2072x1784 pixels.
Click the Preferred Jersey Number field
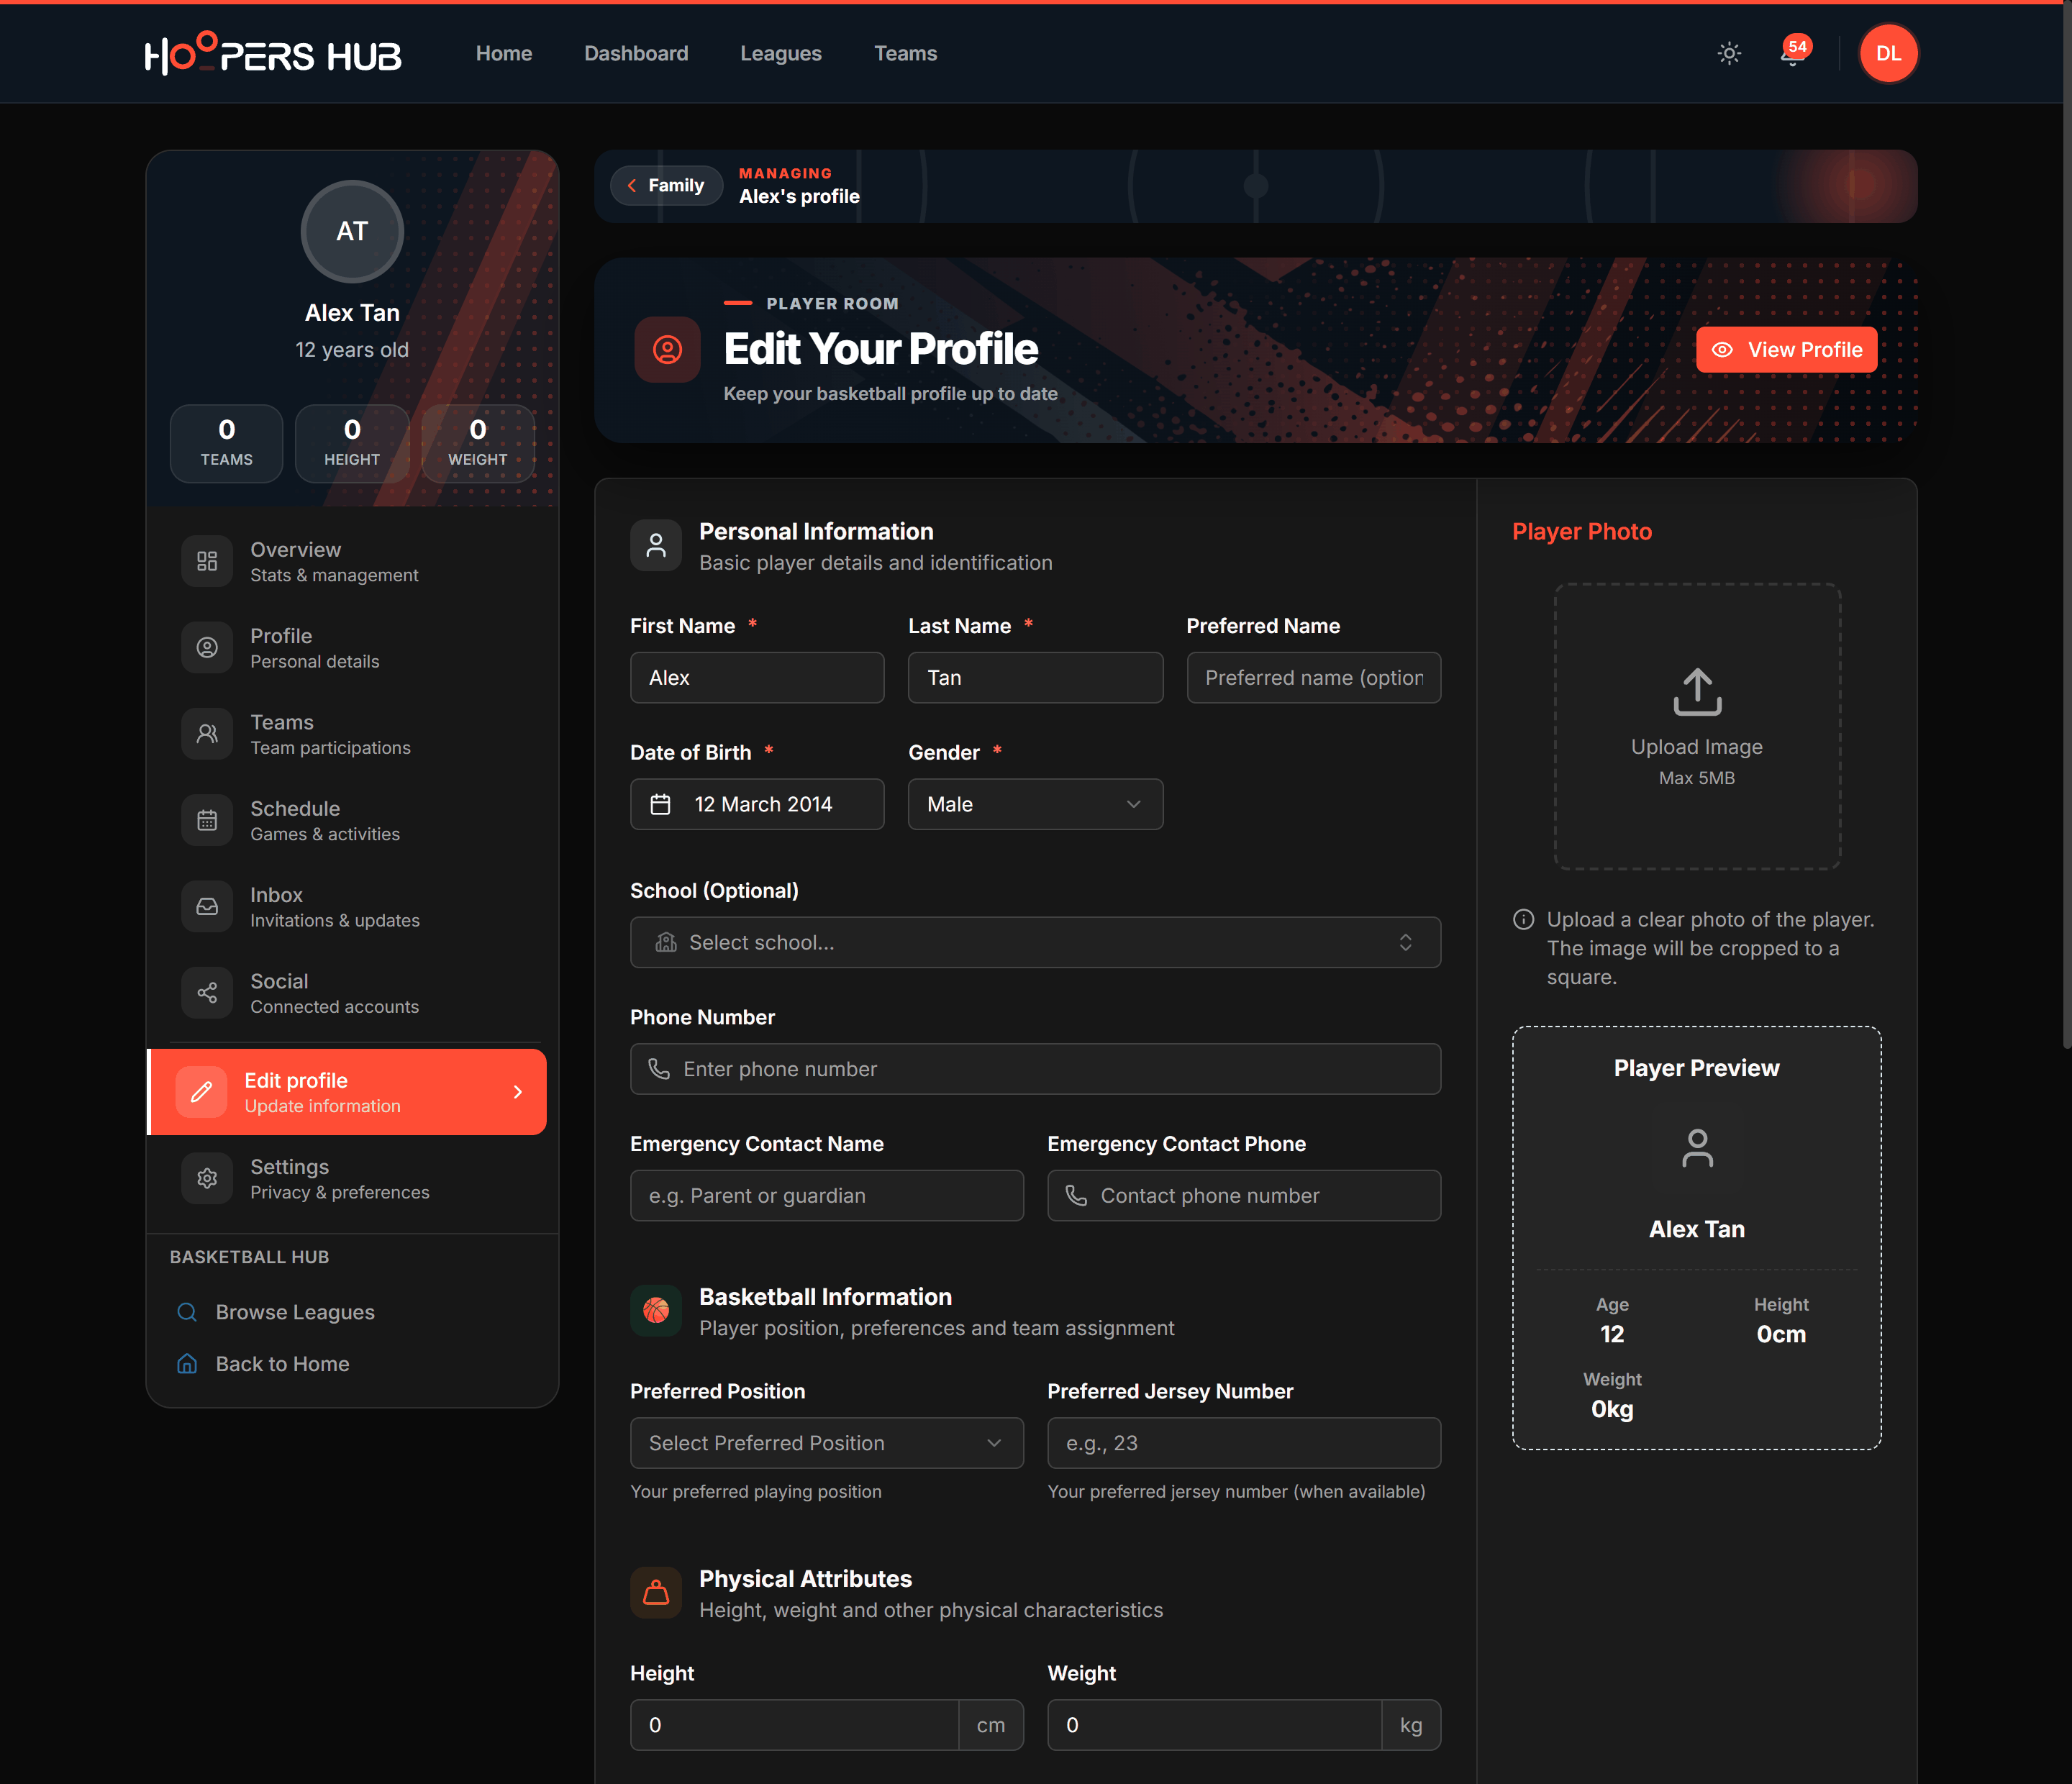1244,1443
